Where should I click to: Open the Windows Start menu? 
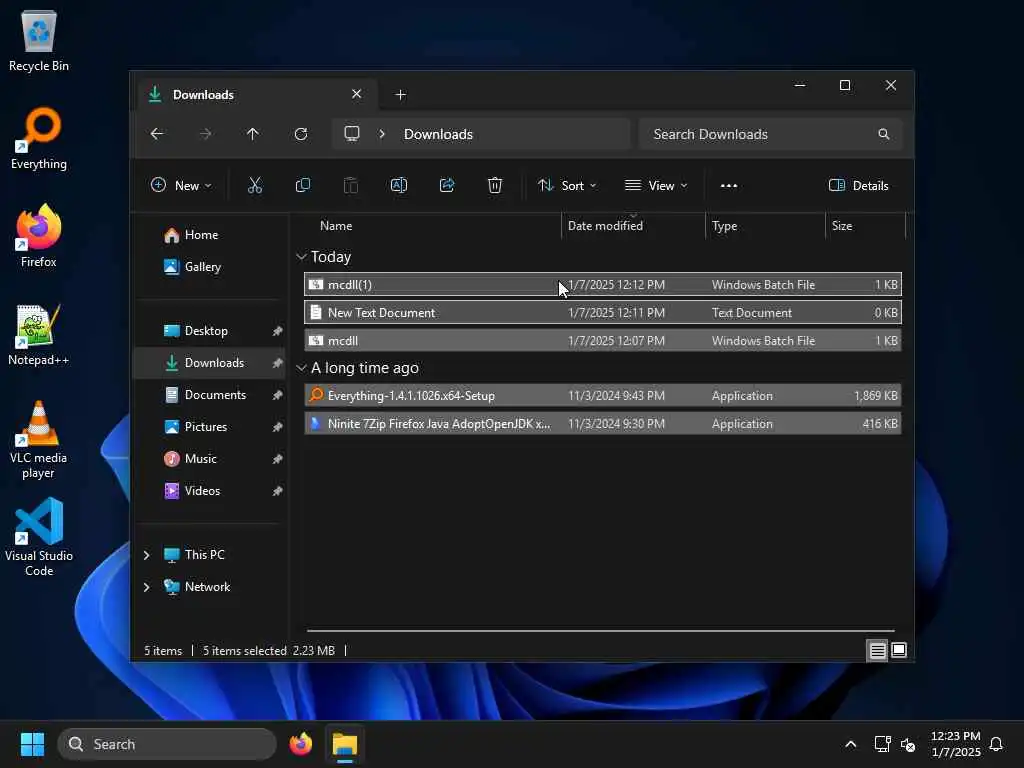coord(32,744)
